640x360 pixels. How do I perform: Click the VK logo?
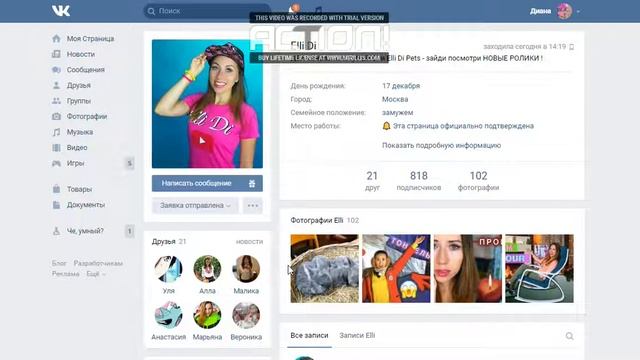point(61,11)
